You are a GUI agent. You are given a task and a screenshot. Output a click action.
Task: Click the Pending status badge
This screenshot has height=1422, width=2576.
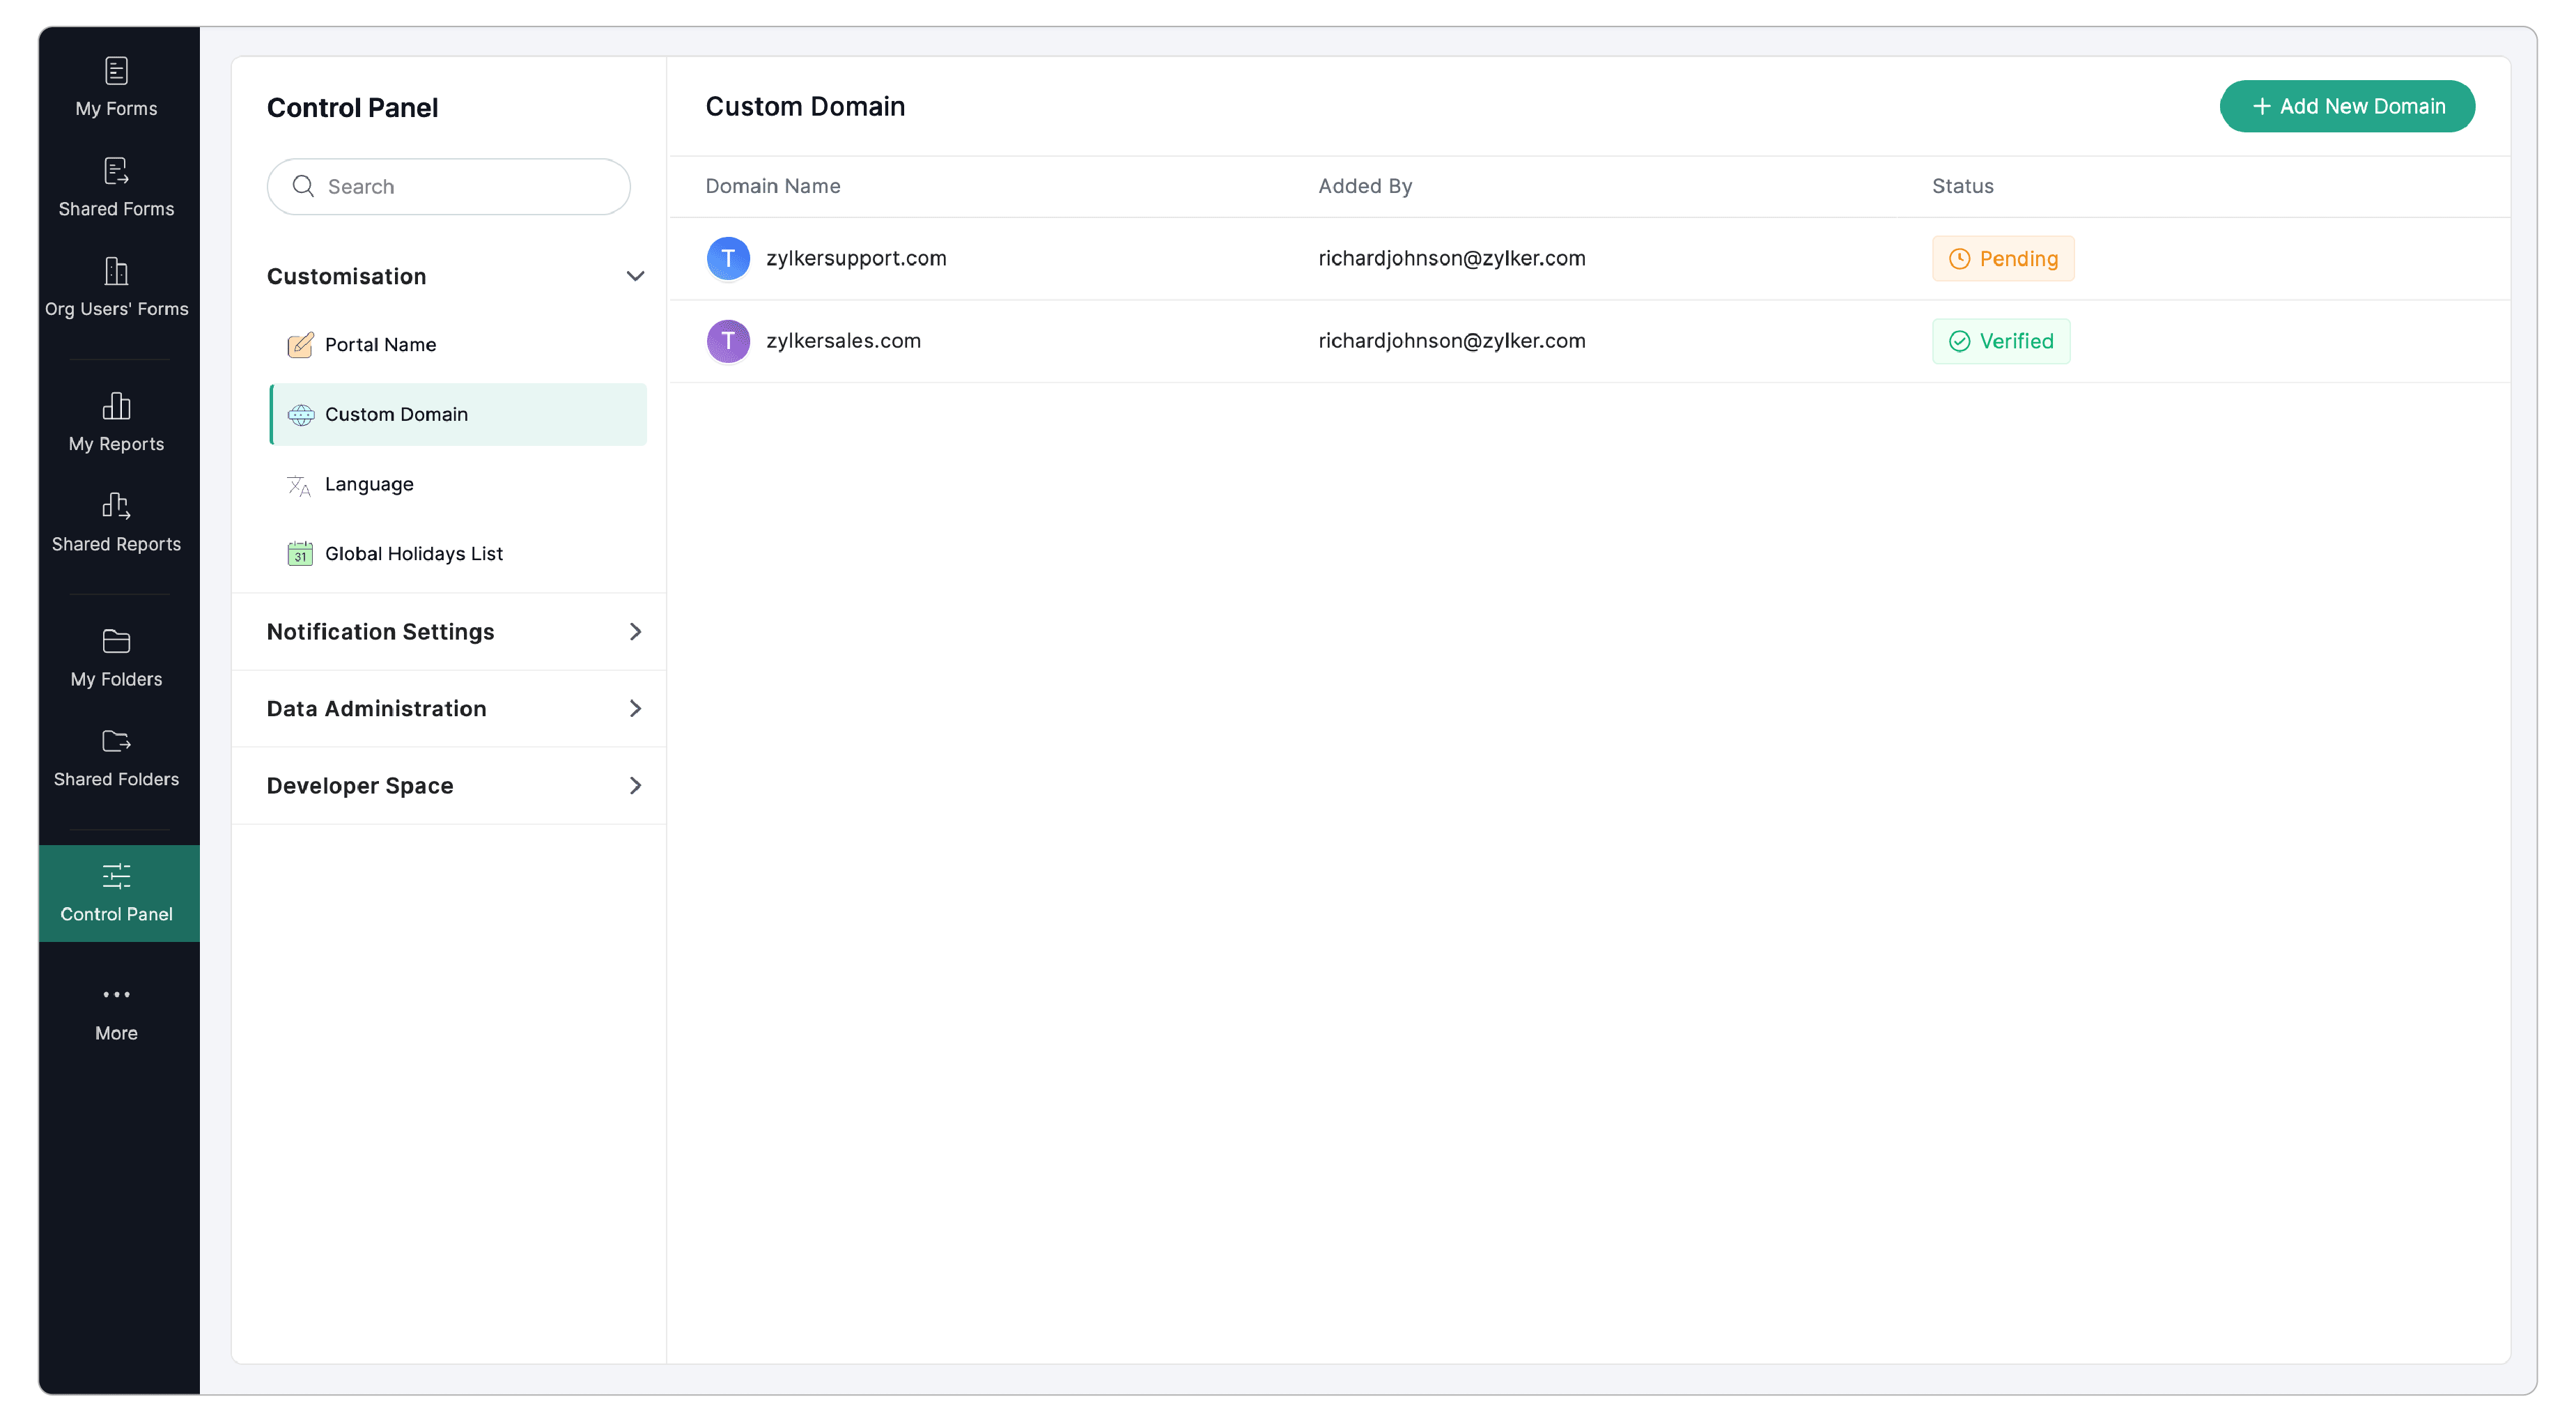point(2002,258)
